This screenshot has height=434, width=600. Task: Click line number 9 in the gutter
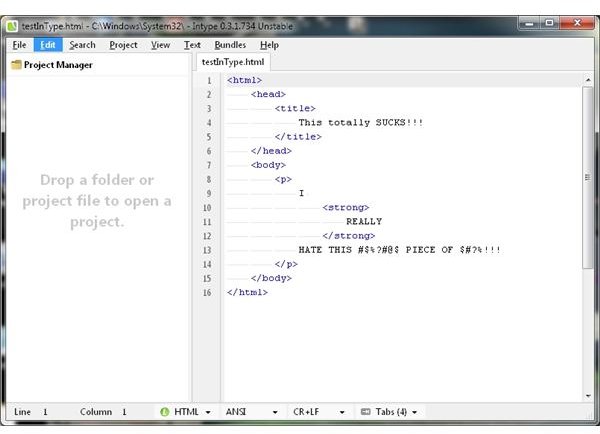(209, 194)
